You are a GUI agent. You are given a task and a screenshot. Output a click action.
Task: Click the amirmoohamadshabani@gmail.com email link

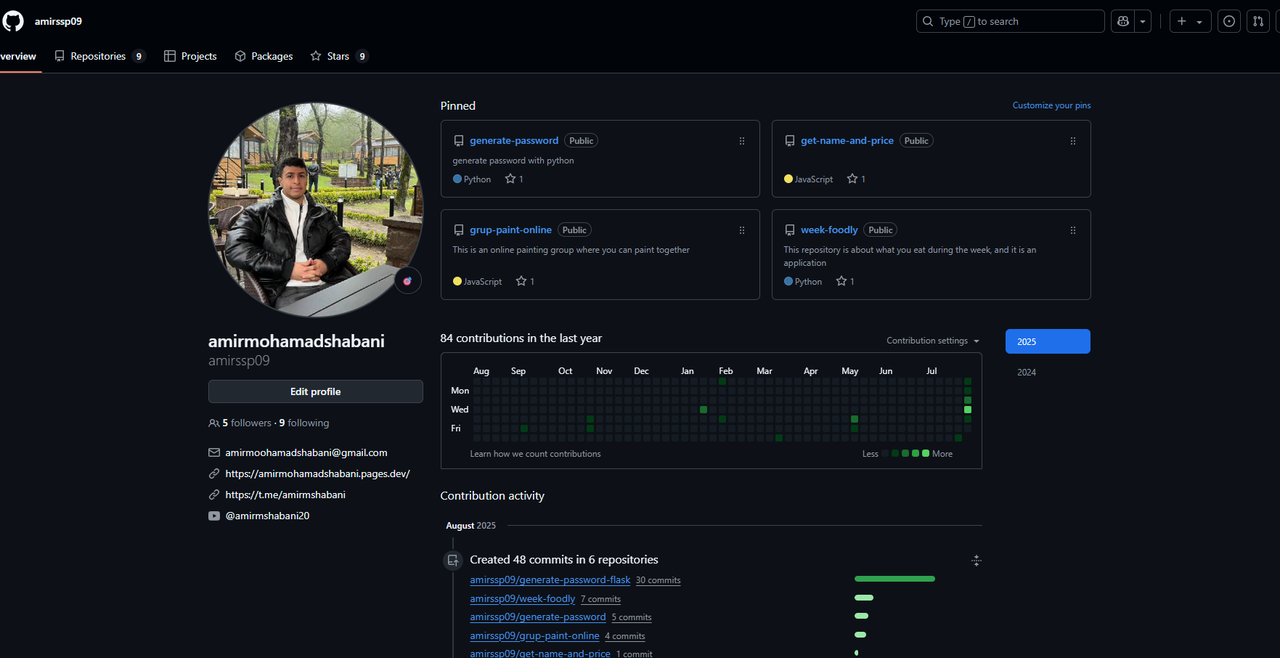tap(306, 453)
